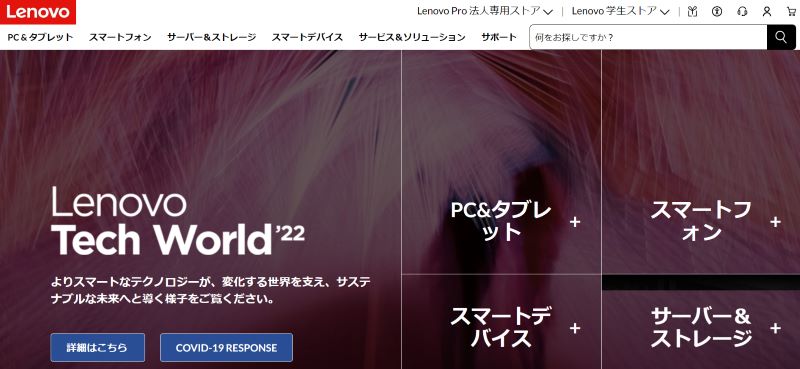Click the plus icon beside サーバー&ストレージ tile

[x=776, y=328]
